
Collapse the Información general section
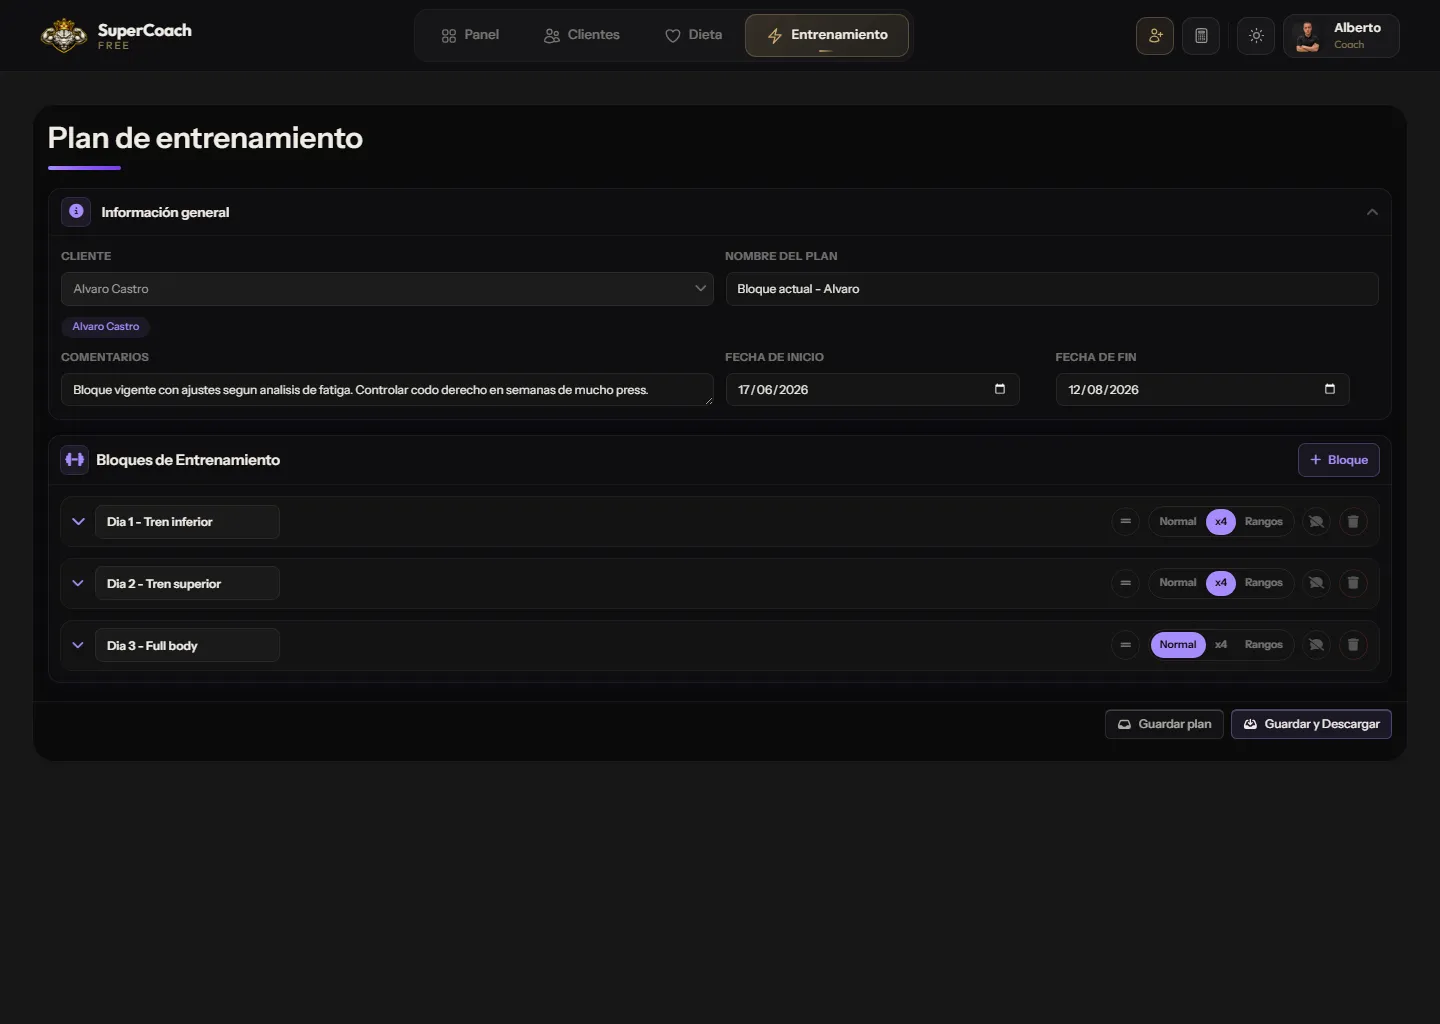click(1372, 212)
